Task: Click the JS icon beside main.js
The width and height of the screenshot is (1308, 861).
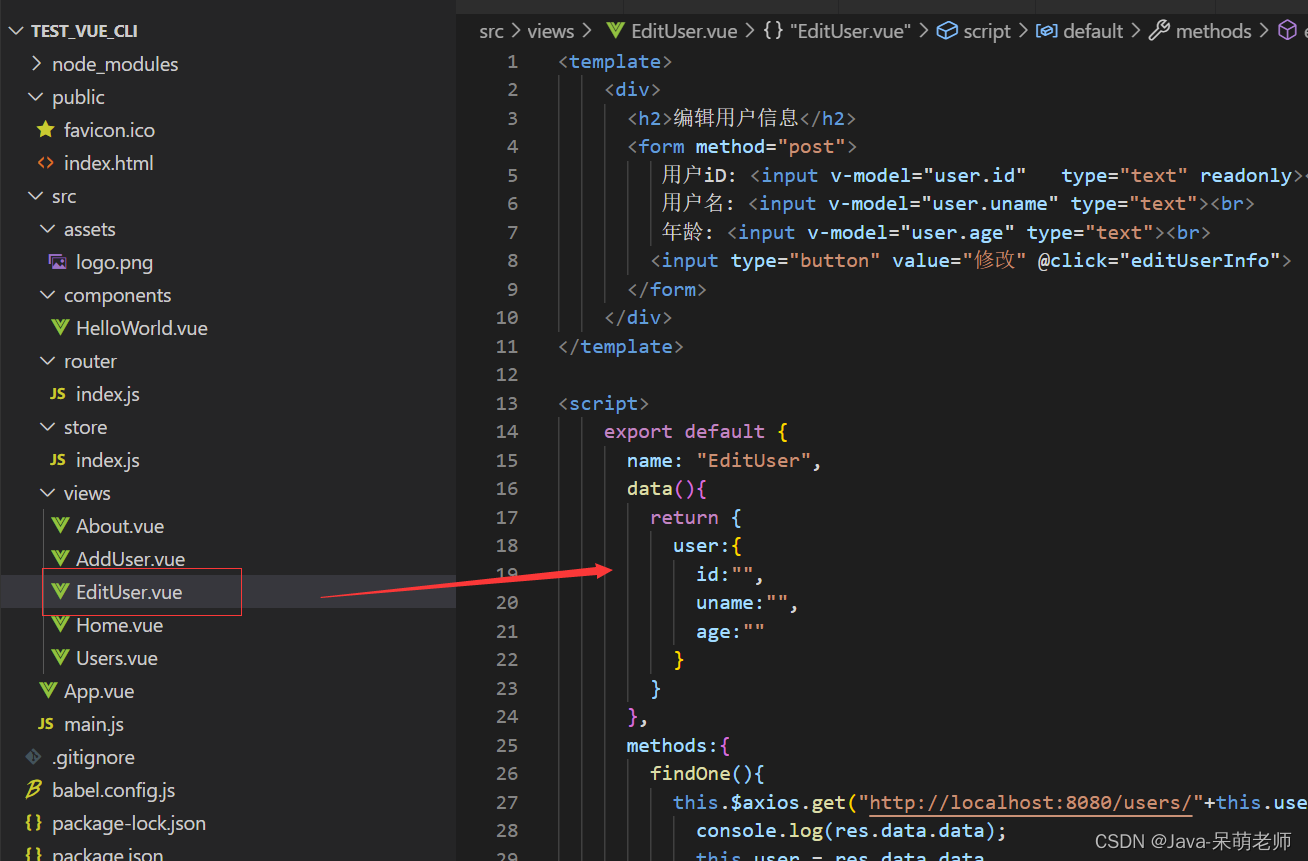Action: coord(45,724)
